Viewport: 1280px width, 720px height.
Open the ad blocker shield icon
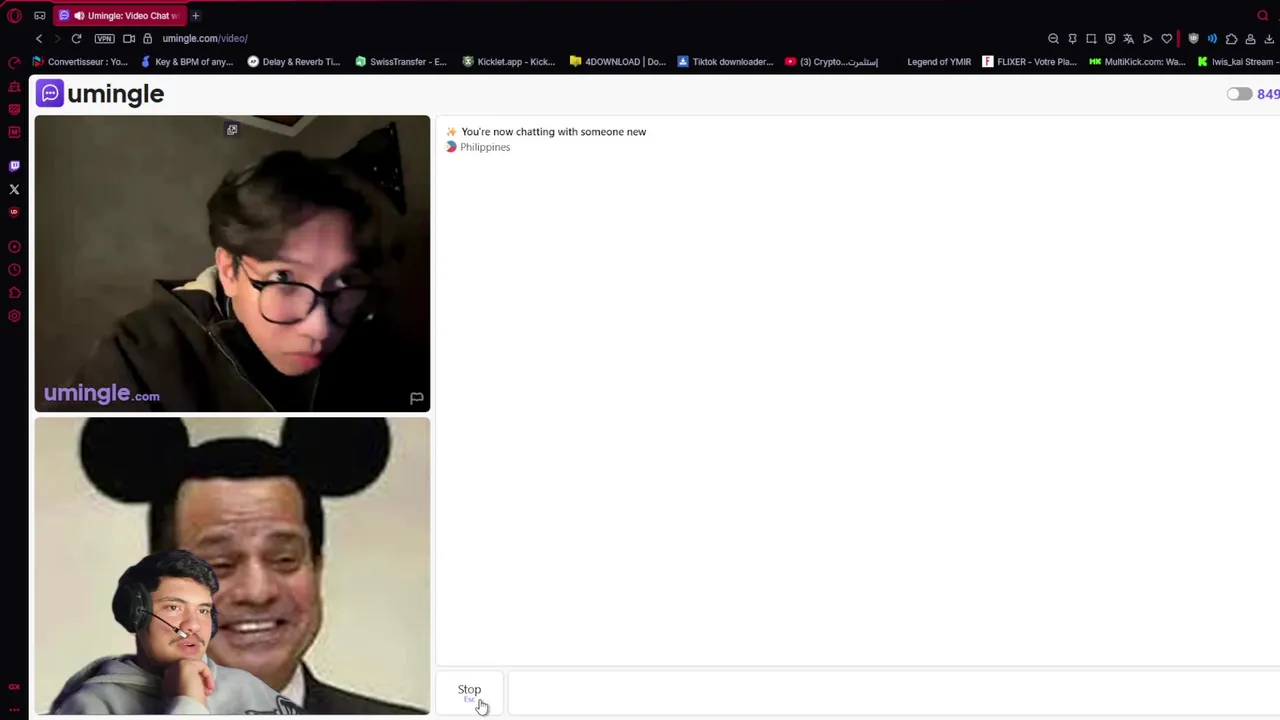click(x=1110, y=38)
